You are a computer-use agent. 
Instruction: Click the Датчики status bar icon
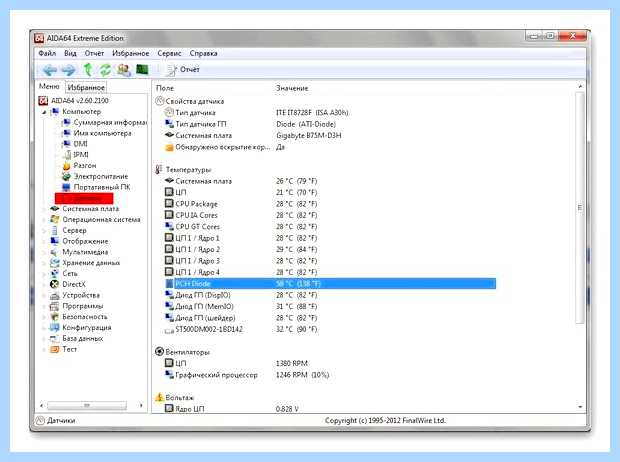(40, 420)
